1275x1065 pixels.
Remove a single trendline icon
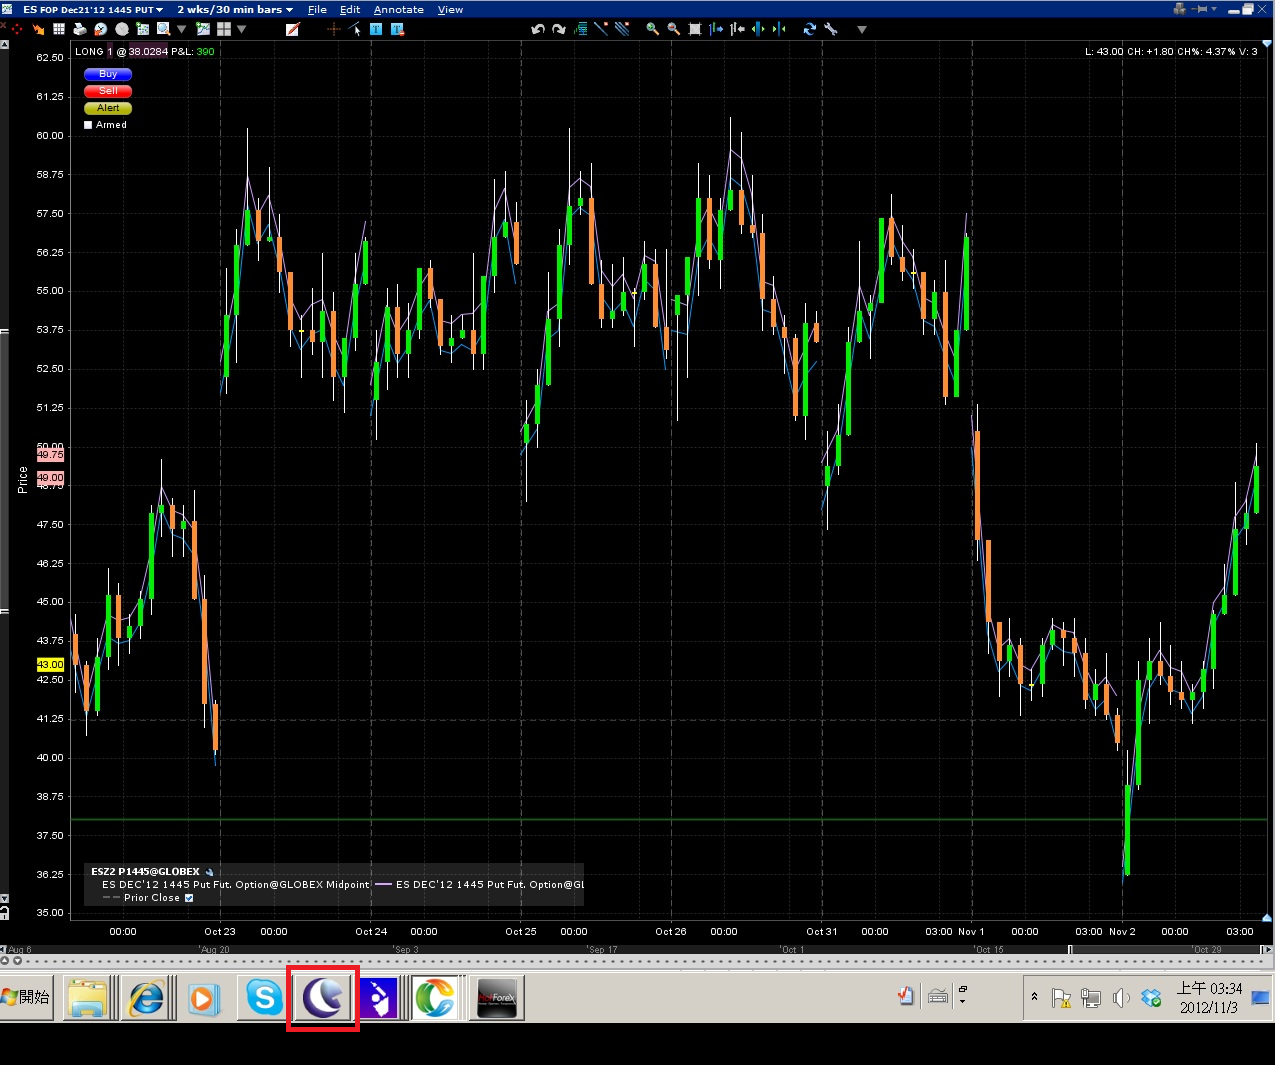tap(601, 29)
